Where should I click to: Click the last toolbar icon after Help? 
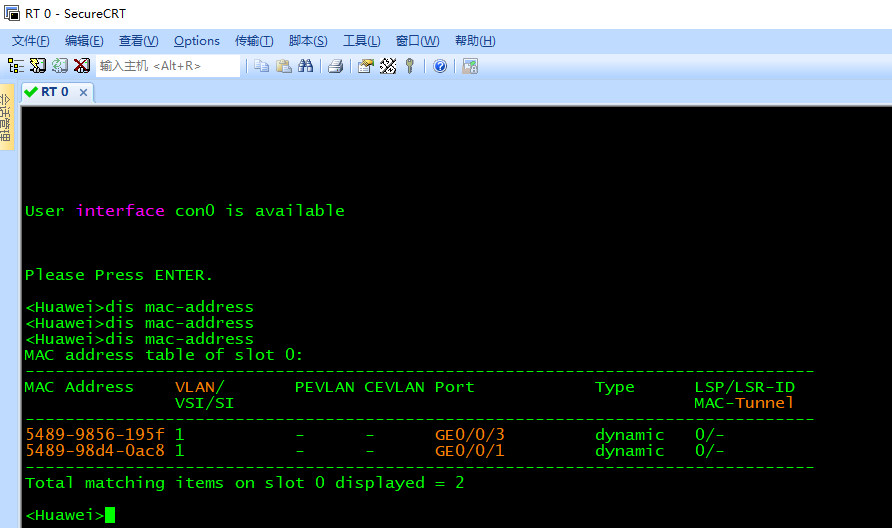[x=470, y=66]
